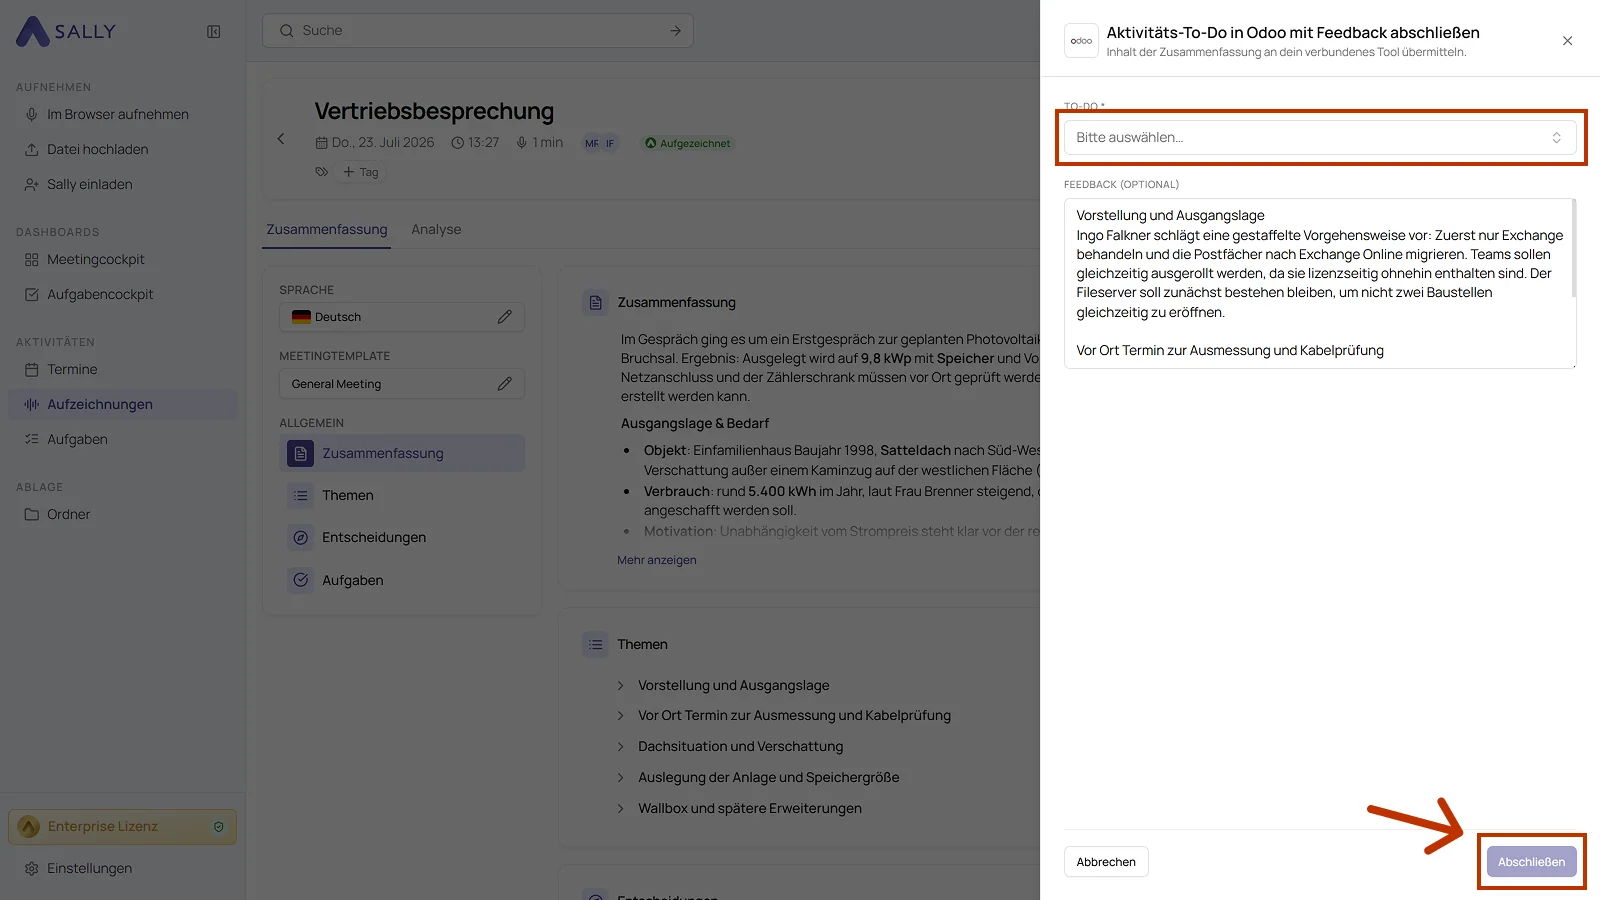Close the Odoo dialog with X

(x=1567, y=41)
